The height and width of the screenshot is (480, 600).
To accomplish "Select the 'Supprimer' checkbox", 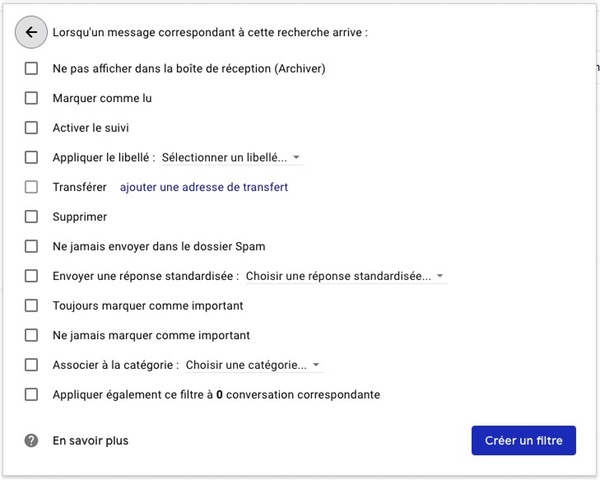I will coord(32,217).
